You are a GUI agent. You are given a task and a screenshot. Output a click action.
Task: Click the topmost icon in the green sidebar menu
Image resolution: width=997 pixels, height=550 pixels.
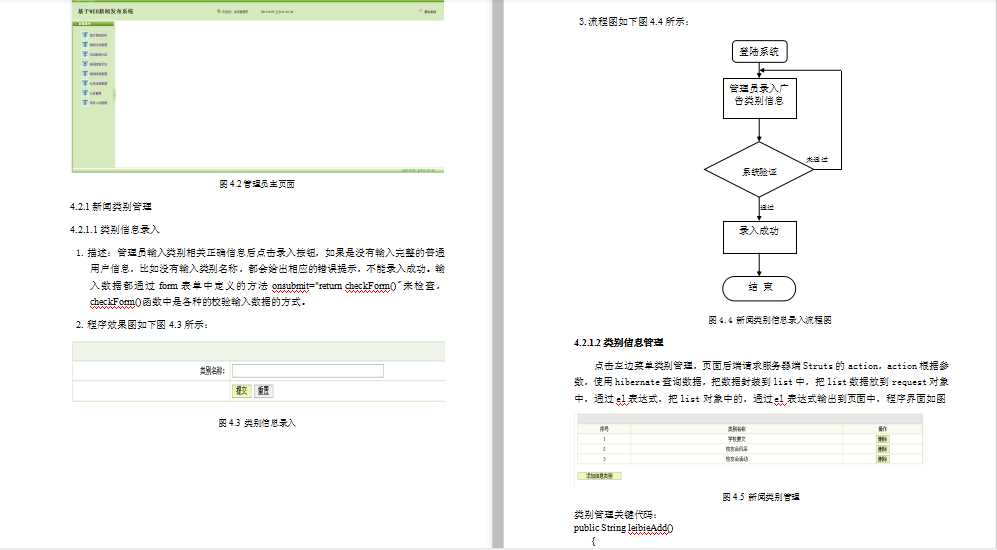tap(86, 36)
